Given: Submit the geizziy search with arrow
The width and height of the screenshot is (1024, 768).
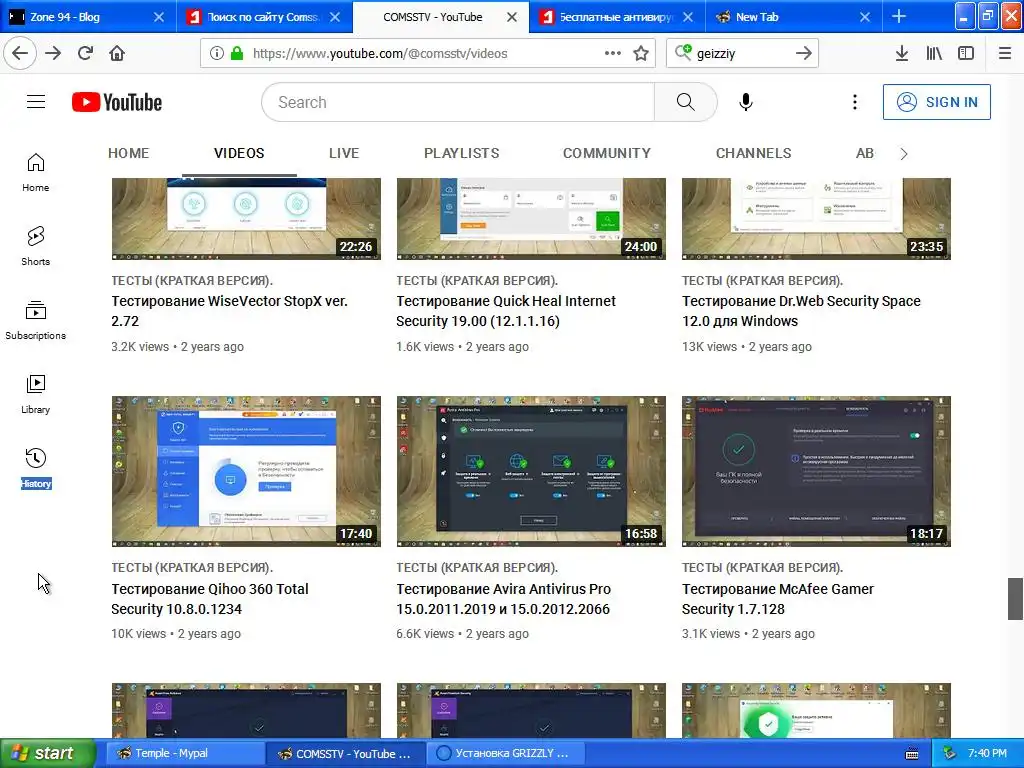Looking at the screenshot, I should coord(804,53).
